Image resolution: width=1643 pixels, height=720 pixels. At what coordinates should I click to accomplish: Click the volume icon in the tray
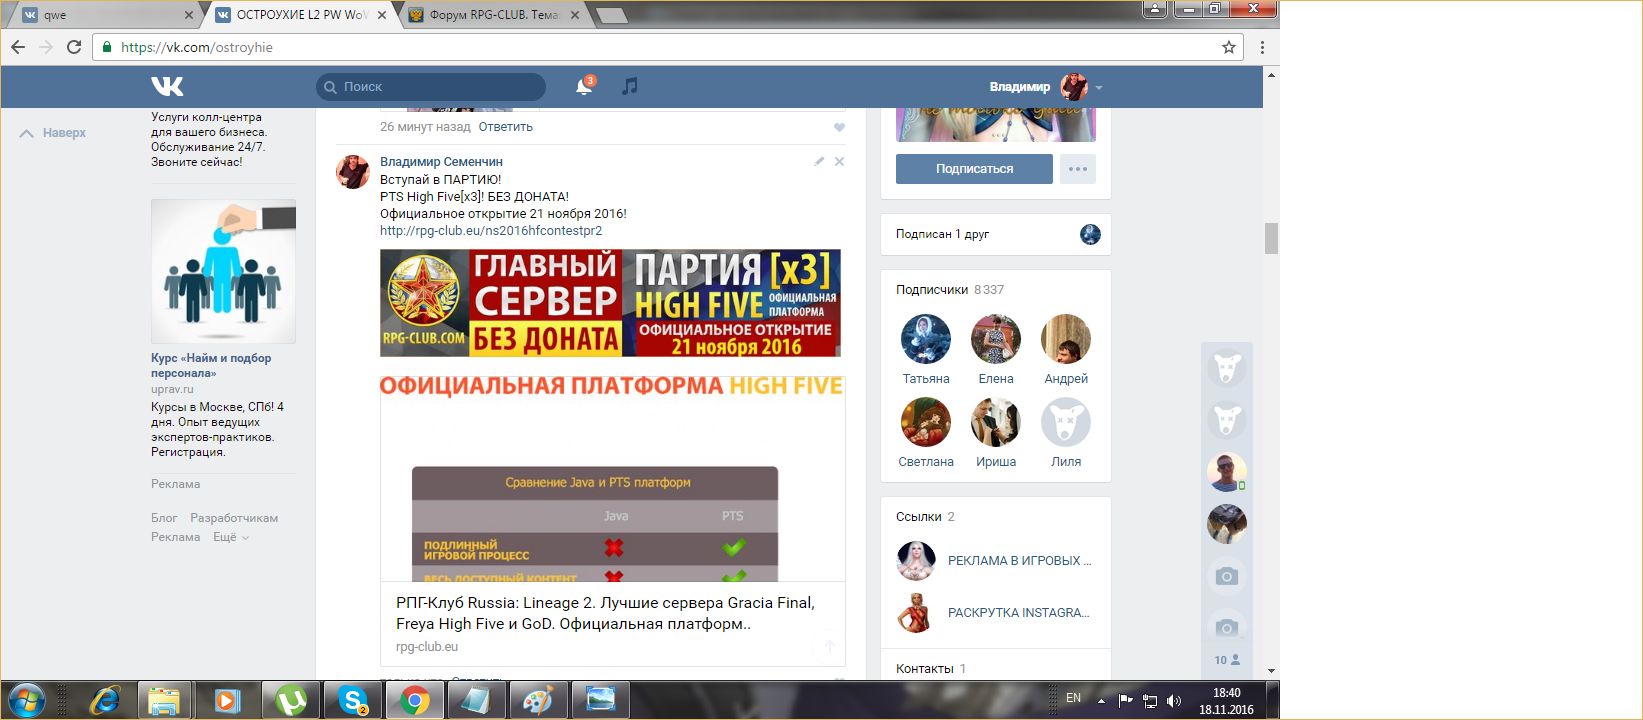click(1174, 700)
